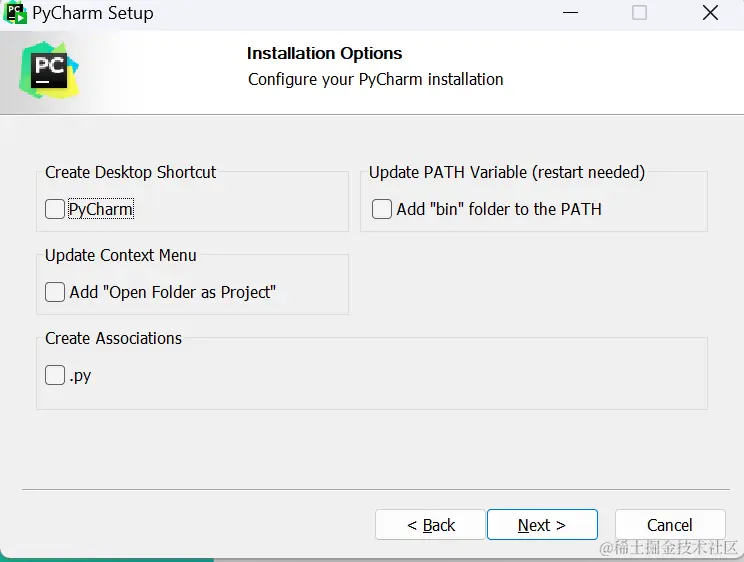744x562 pixels.
Task: Click the PyCharm icon in the title bar
Action: pos(15,13)
